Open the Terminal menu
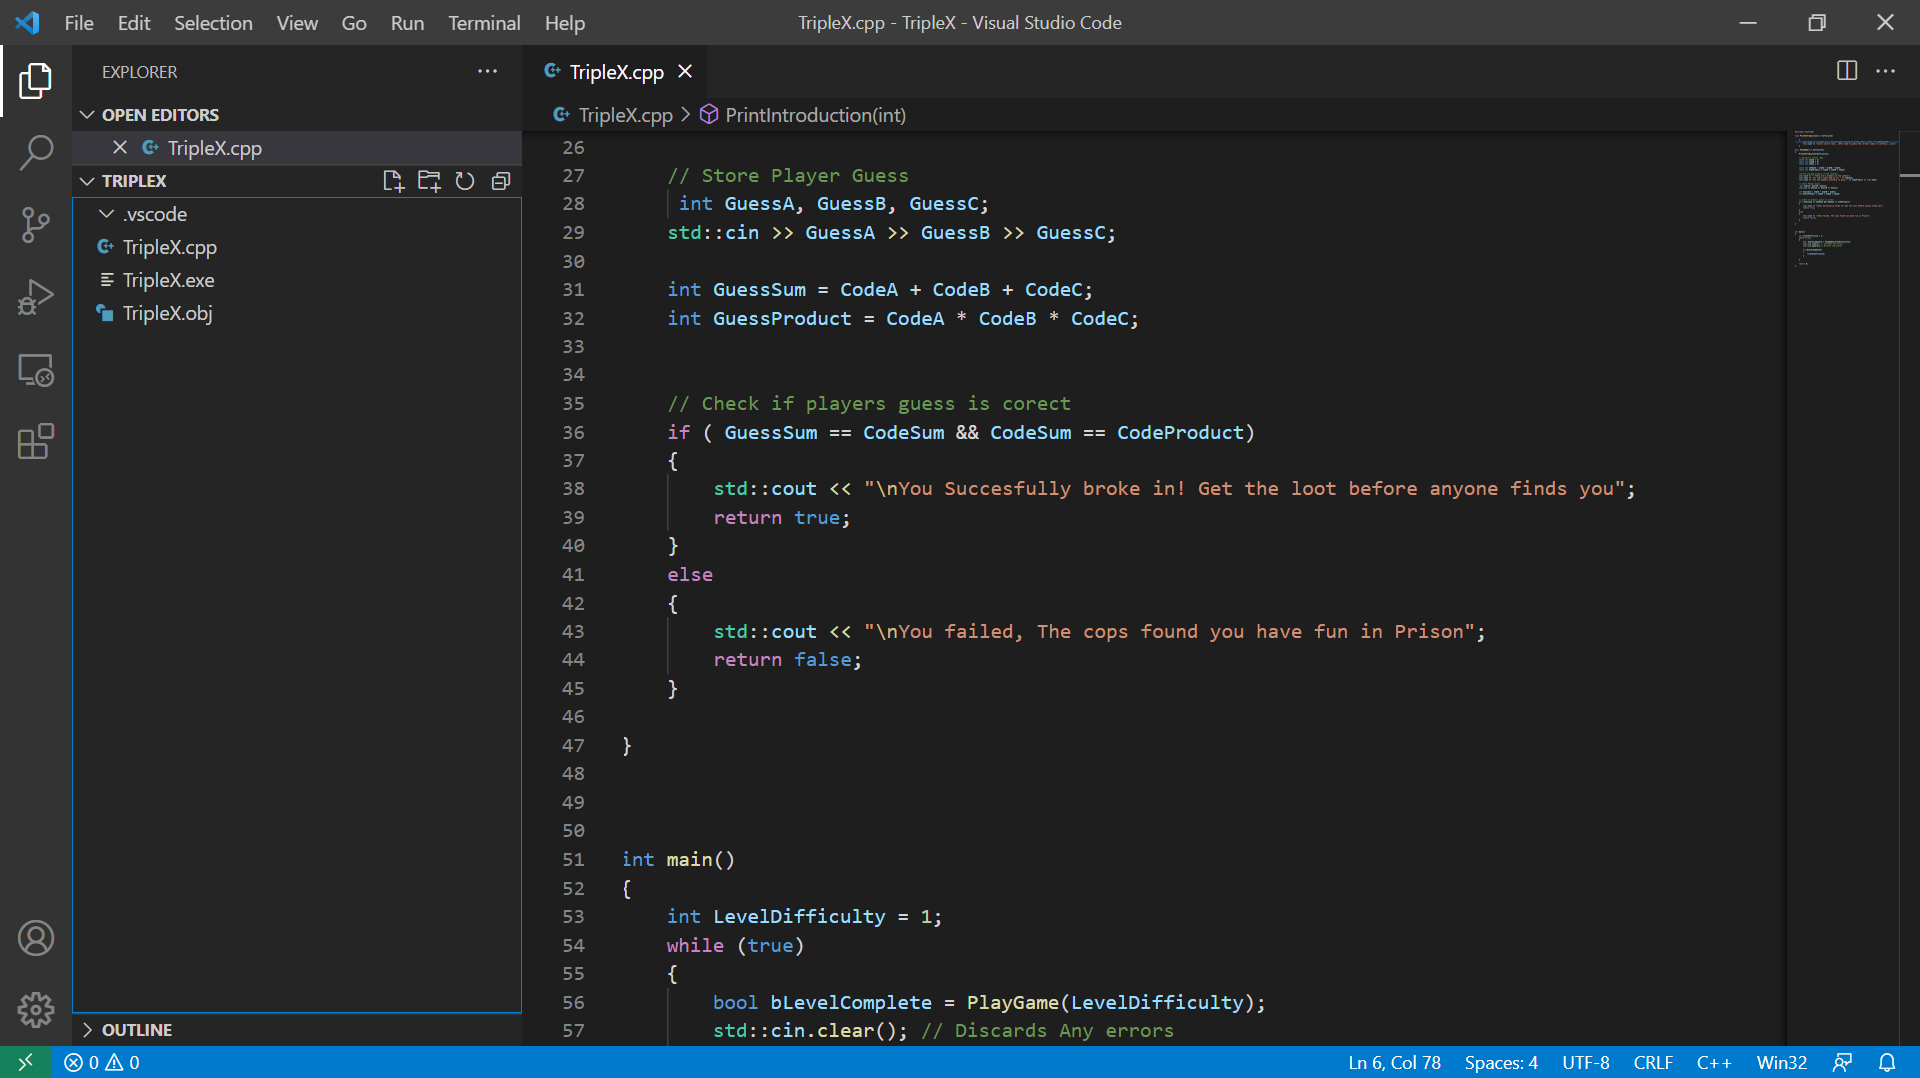 tap(484, 22)
